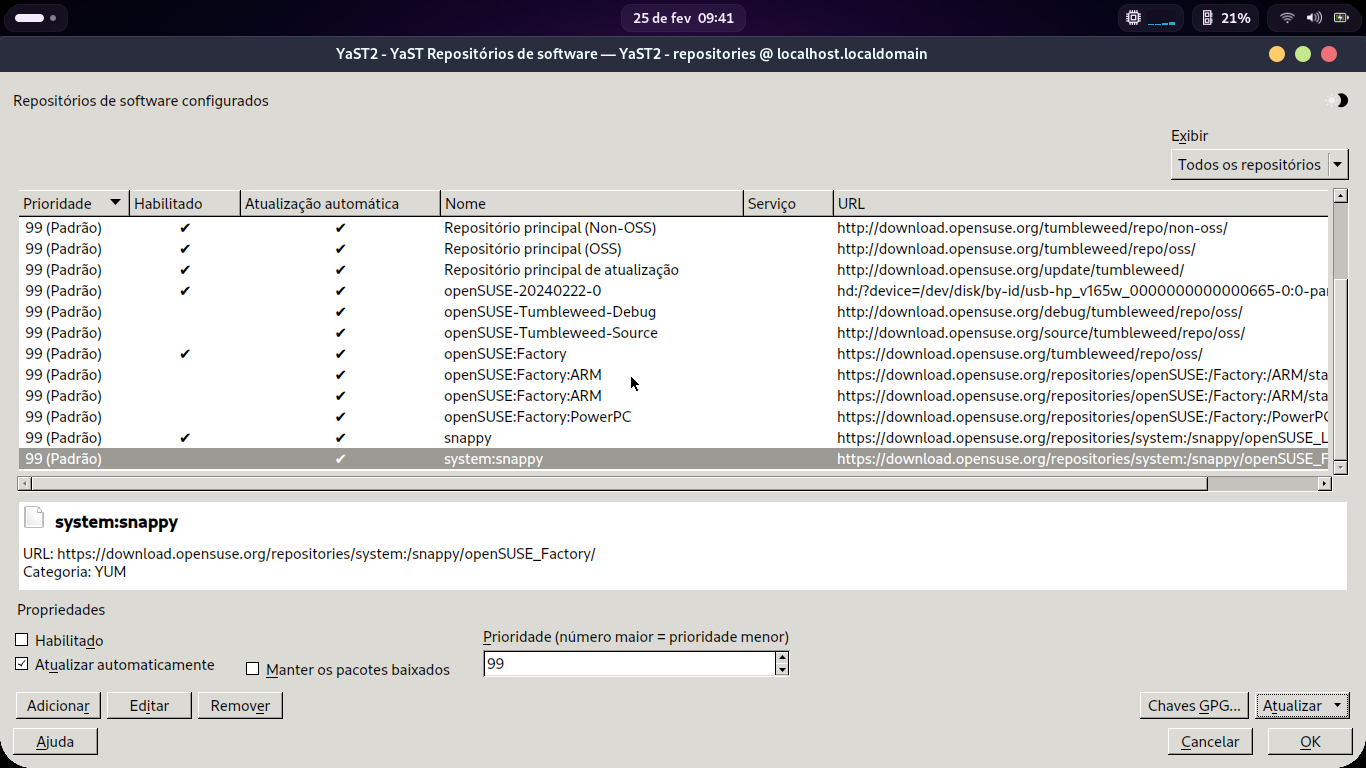Click the Prioridade number input field
Viewport: 1366px width, 768px height.
pos(628,663)
